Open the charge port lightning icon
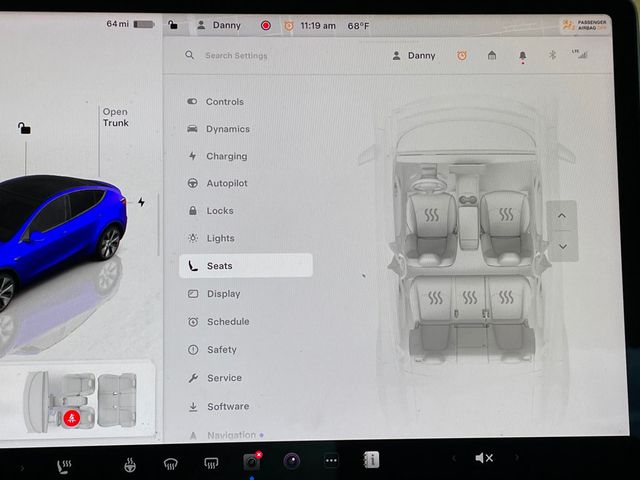The width and height of the screenshot is (640, 480). click(141, 202)
